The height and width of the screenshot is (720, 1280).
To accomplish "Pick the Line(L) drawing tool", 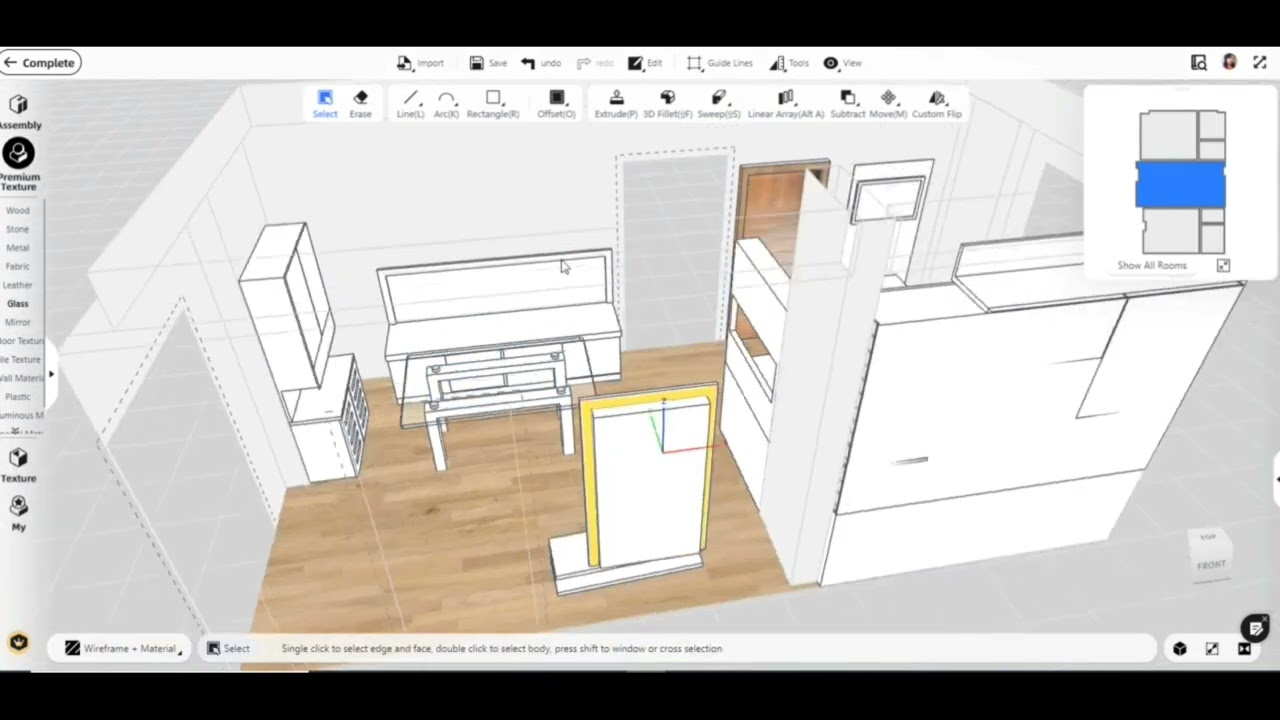I will 410,104.
